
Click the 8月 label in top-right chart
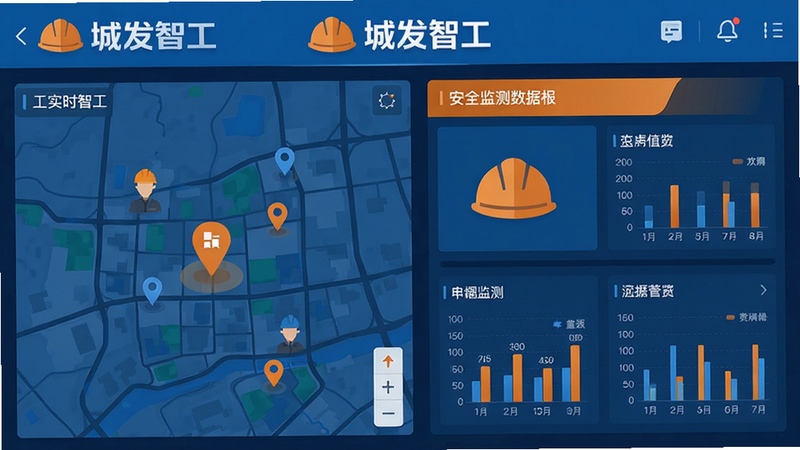click(756, 236)
